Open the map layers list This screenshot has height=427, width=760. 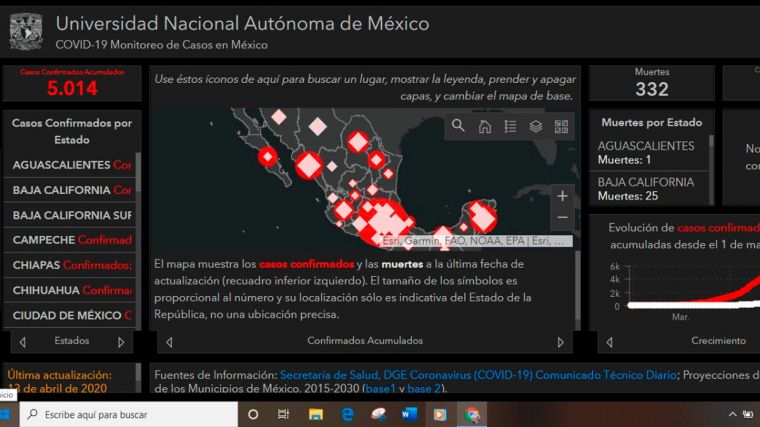point(536,126)
